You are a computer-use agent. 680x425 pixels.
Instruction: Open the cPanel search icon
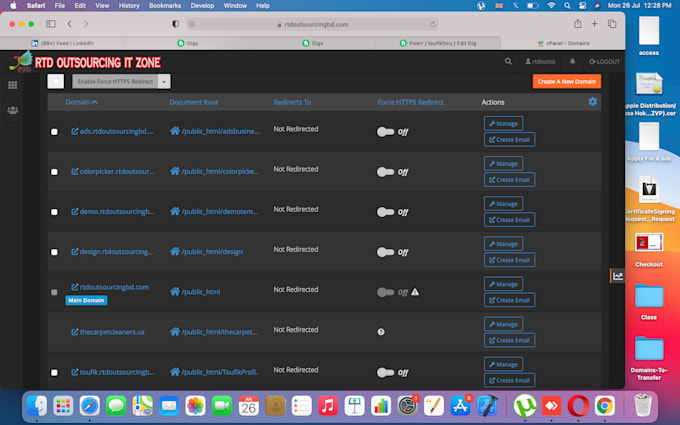[x=508, y=62]
